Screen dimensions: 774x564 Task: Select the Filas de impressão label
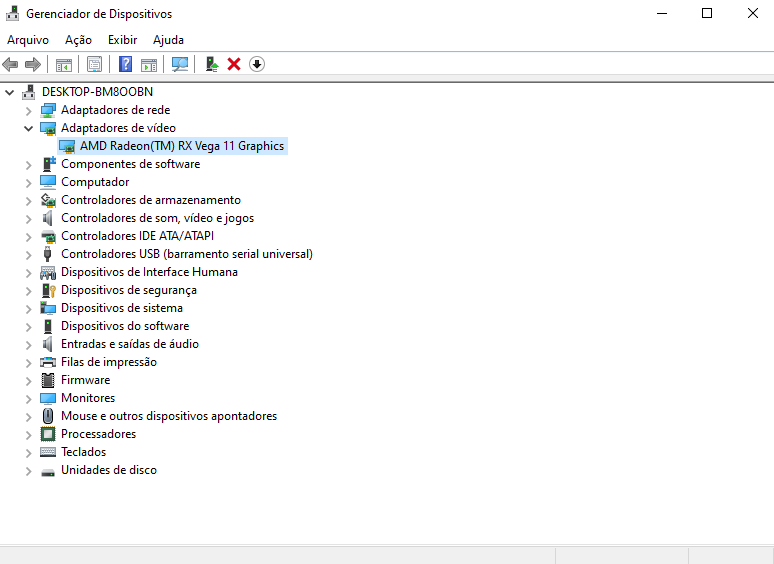click(x=109, y=362)
